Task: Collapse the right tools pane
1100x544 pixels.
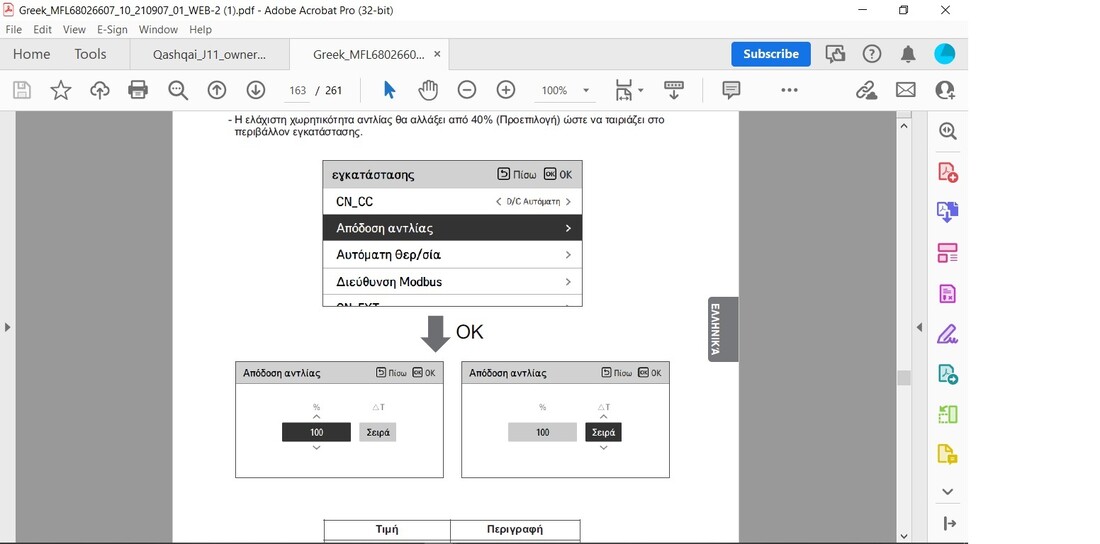Action: [920, 327]
